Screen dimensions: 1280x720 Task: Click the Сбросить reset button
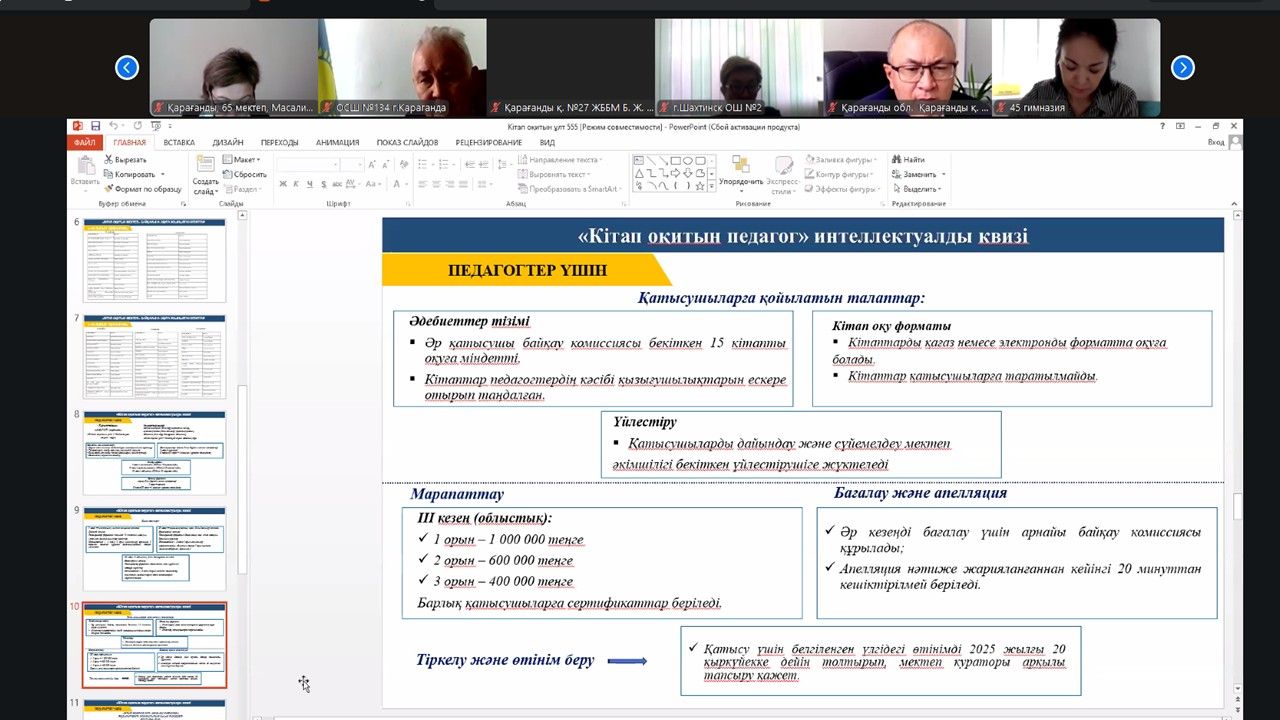click(245, 174)
